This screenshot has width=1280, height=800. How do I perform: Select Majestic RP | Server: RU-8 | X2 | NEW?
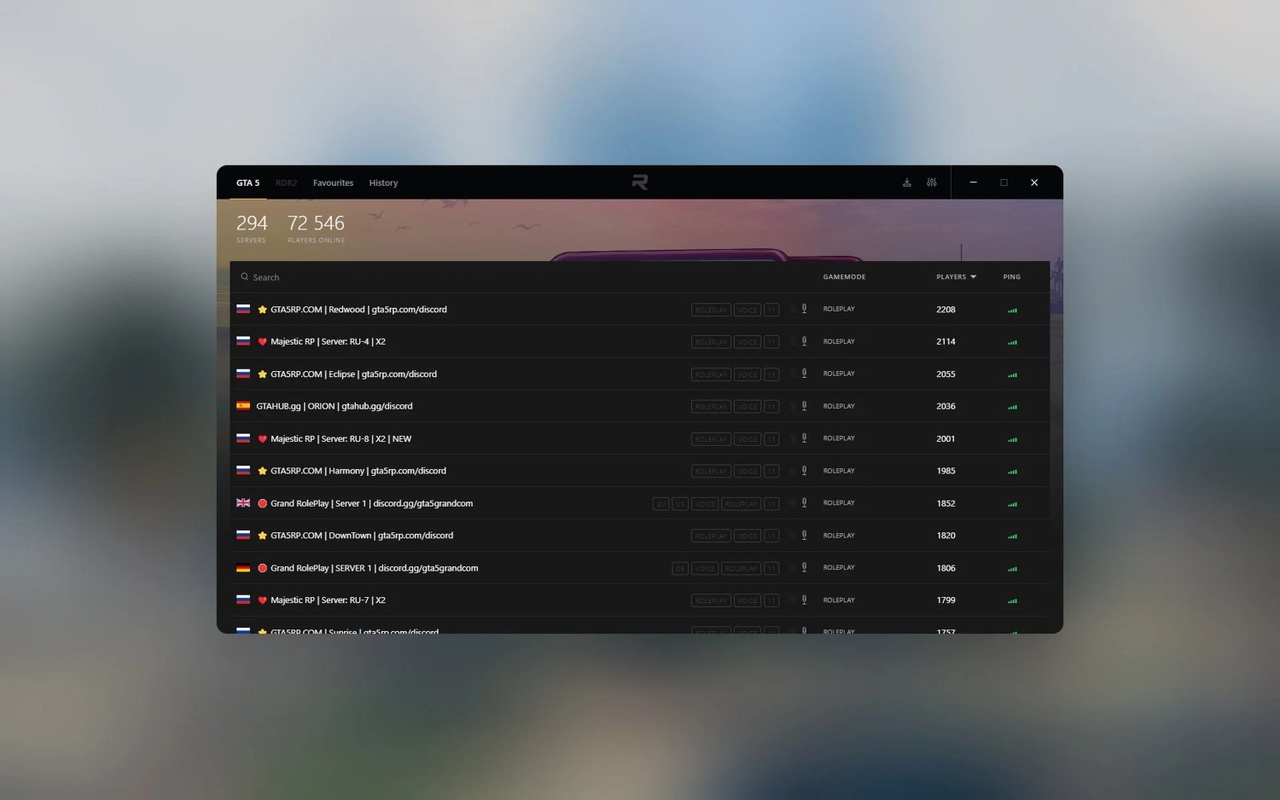tap(640, 438)
